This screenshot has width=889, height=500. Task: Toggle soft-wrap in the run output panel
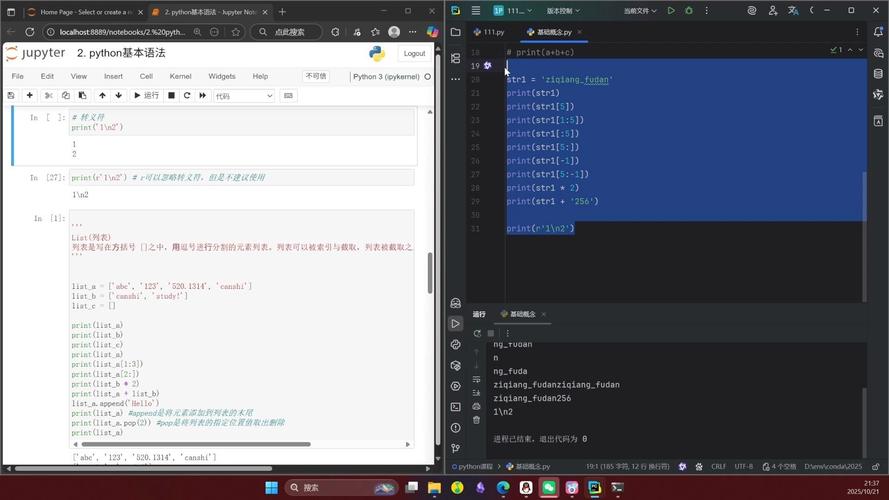point(476,379)
